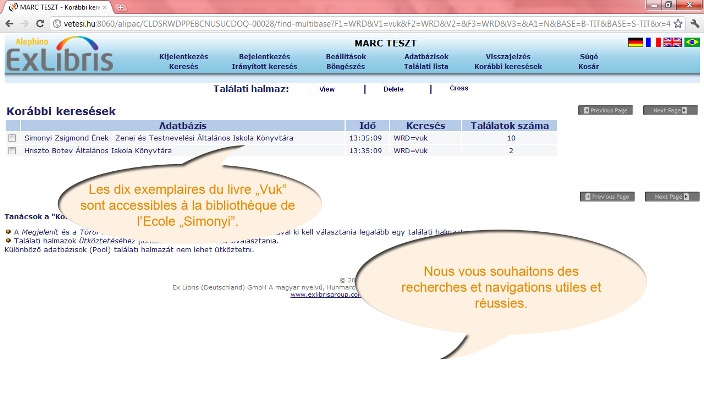Open the browser wrench settings menu
This screenshot has height=396, width=704.
pos(695,23)
